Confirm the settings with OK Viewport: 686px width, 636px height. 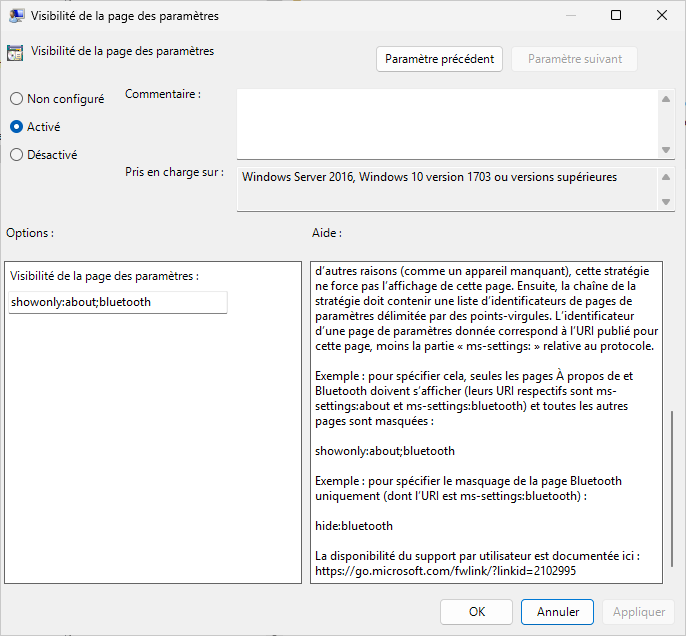[477, 611]
